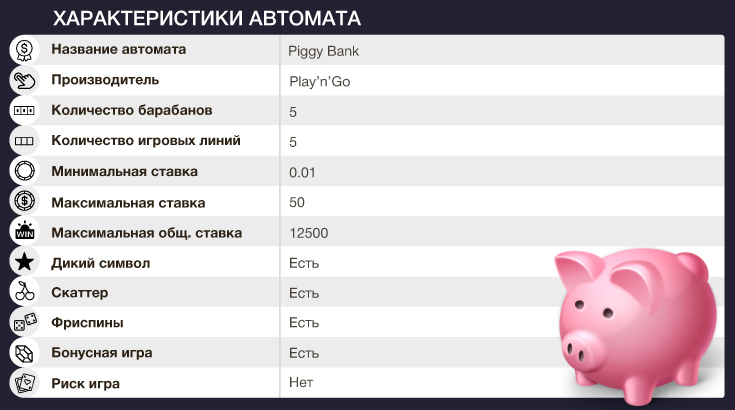Click the playing cards icon beside Риск игра
735x410 pixels.
[x=23, y=383]
